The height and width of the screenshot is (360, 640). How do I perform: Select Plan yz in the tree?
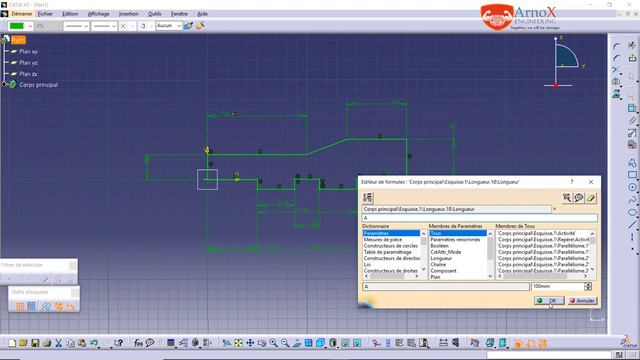pos(28,63)
